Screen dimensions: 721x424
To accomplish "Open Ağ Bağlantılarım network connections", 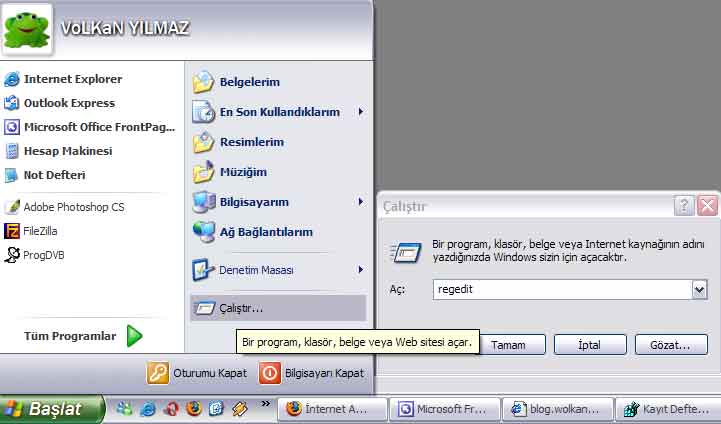I will tap(266, 232).
